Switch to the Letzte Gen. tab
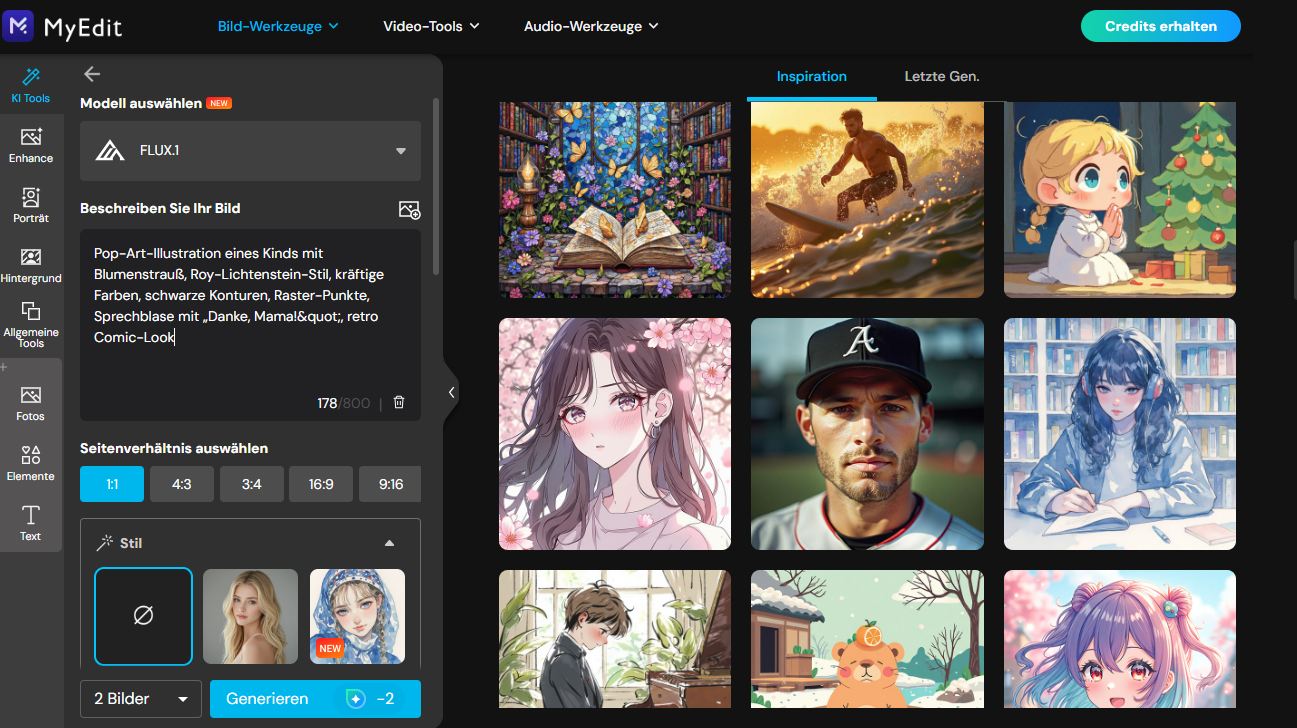The width and height of the screenshot is (1297, 728). tap(942, 76)
